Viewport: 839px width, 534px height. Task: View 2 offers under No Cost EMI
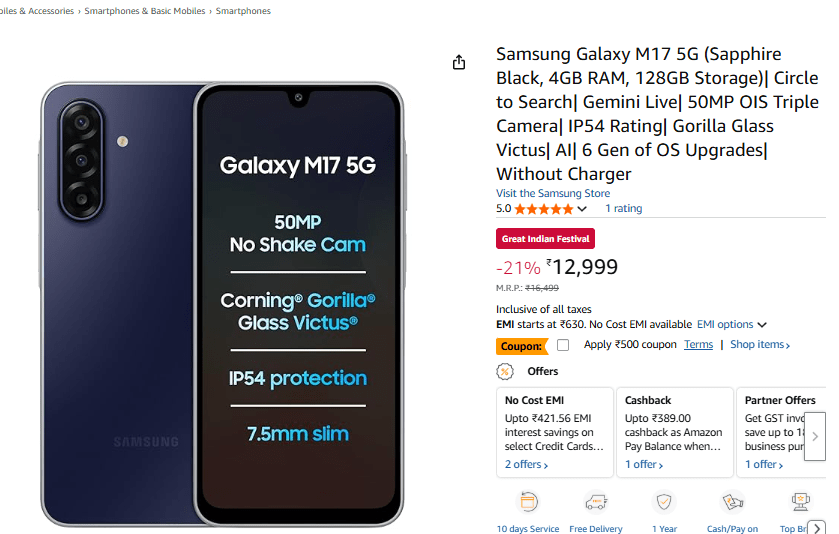526,465
